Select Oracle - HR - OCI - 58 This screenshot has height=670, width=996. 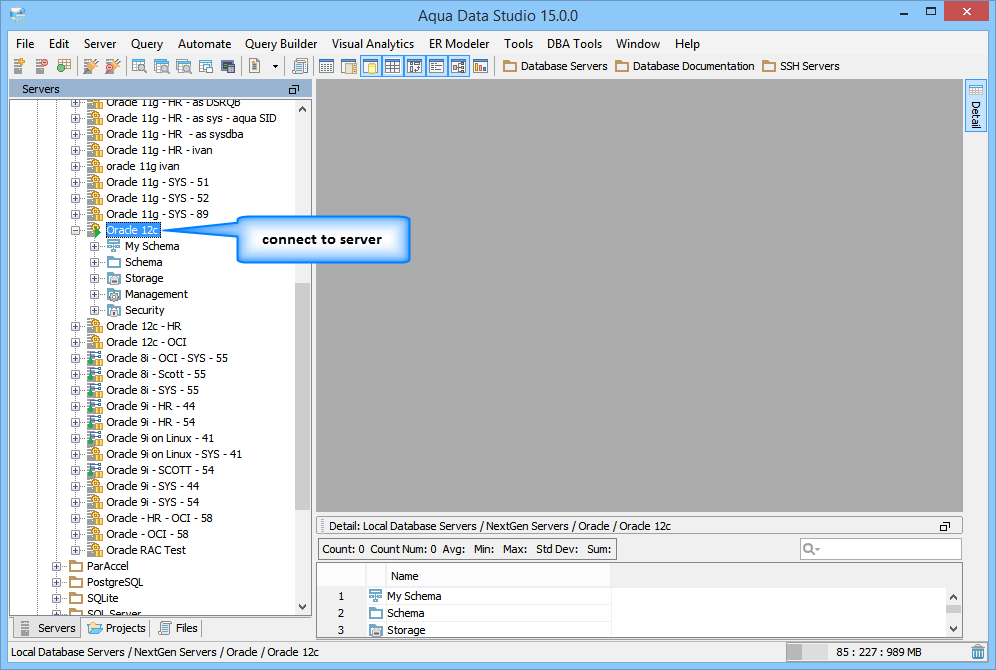coord(159,518)
